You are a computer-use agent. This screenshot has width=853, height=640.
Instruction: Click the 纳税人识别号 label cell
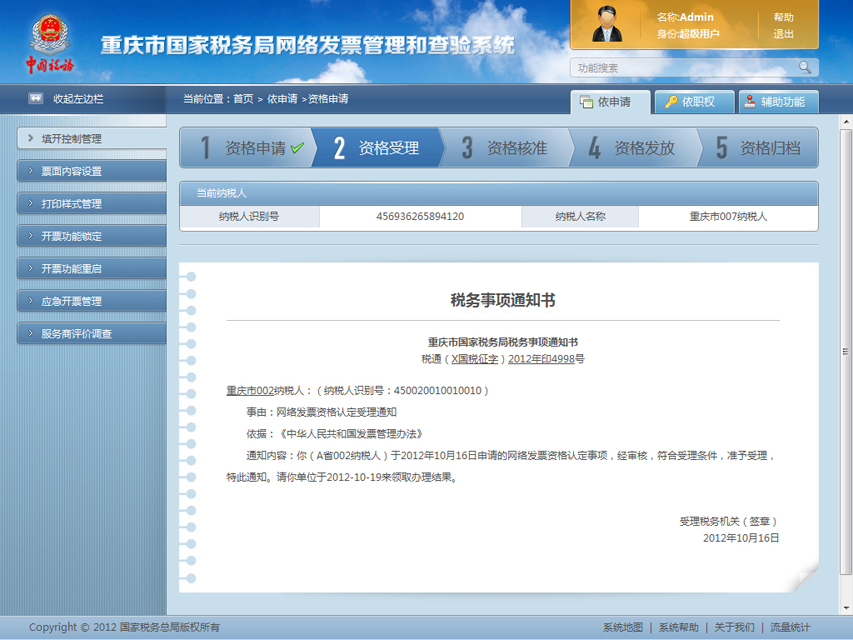[x=249, y=217]
